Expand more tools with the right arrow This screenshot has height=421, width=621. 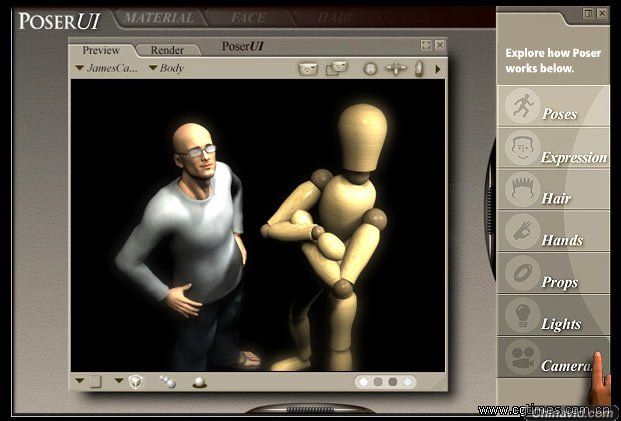point(438,69)
